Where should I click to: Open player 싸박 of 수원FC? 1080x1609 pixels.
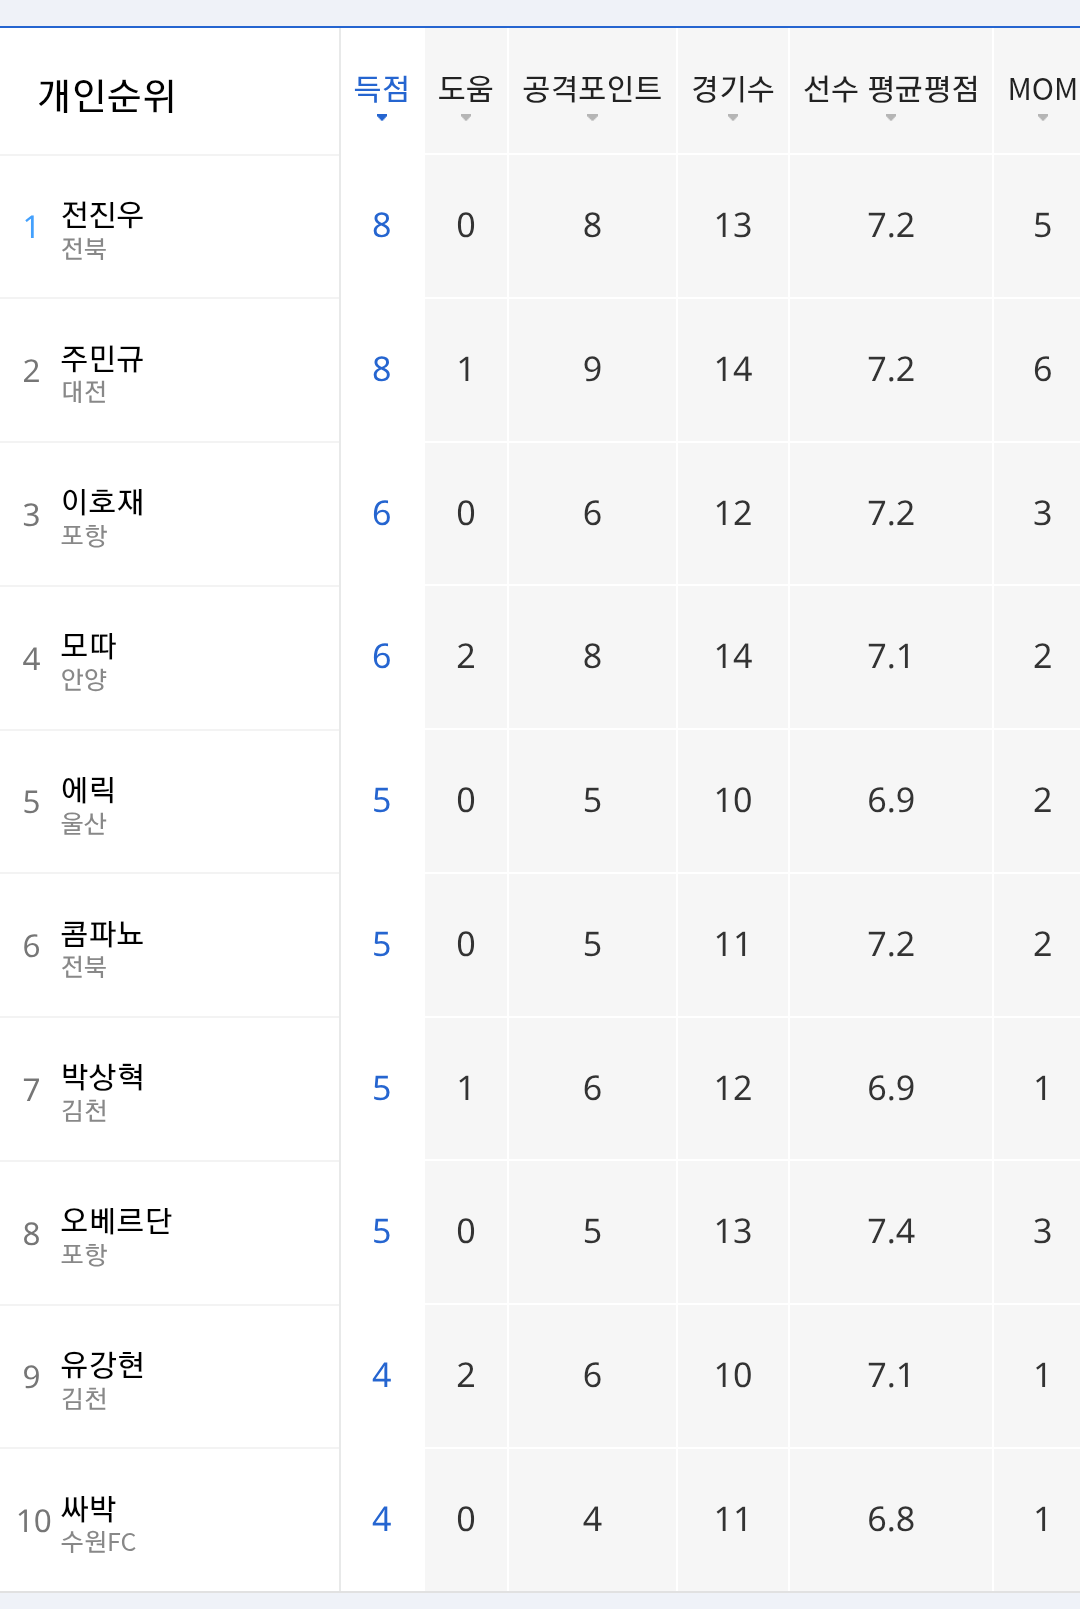(89, 1509)
